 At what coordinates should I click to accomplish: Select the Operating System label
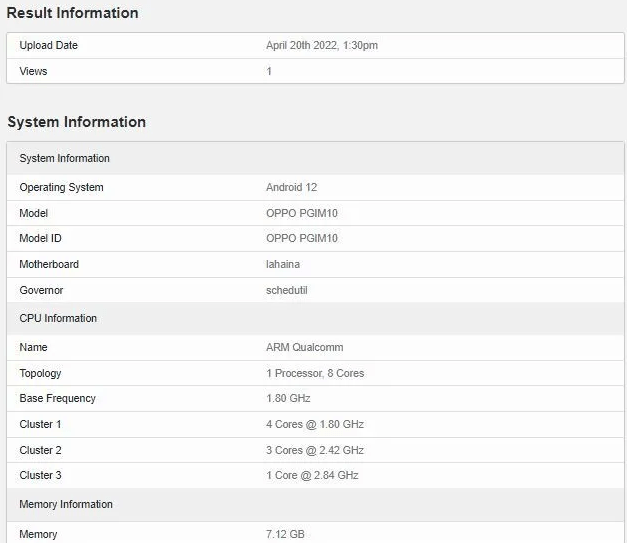point(61,187)
